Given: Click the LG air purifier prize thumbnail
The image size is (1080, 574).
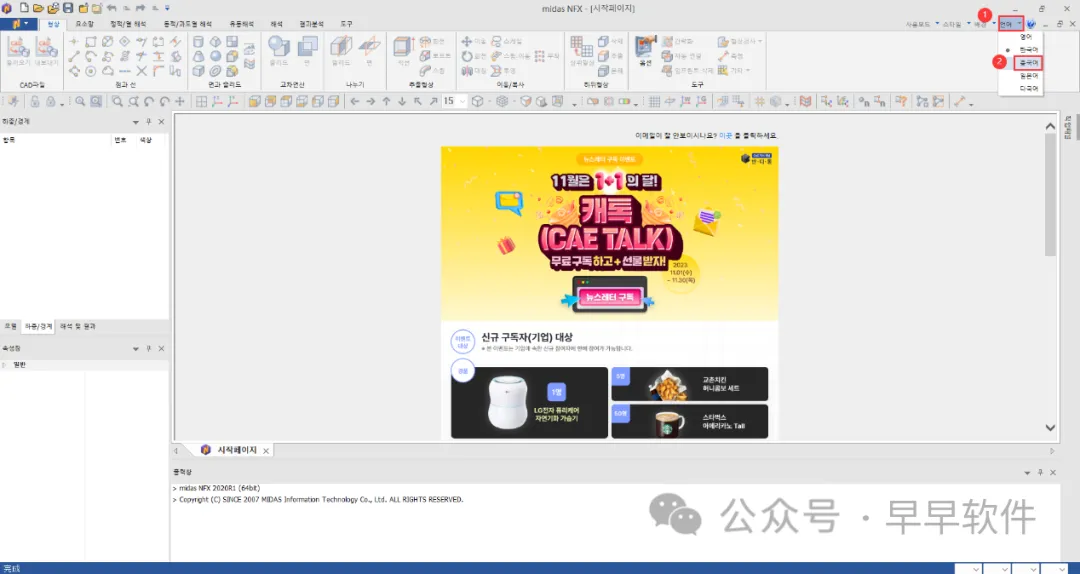Looking at the screenshot, I should (529, 402).
